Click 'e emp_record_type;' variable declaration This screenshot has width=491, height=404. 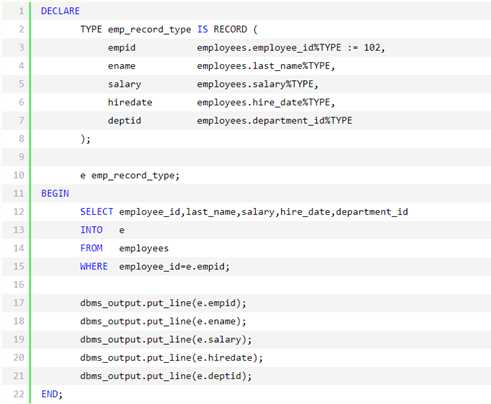coord(130,176)
